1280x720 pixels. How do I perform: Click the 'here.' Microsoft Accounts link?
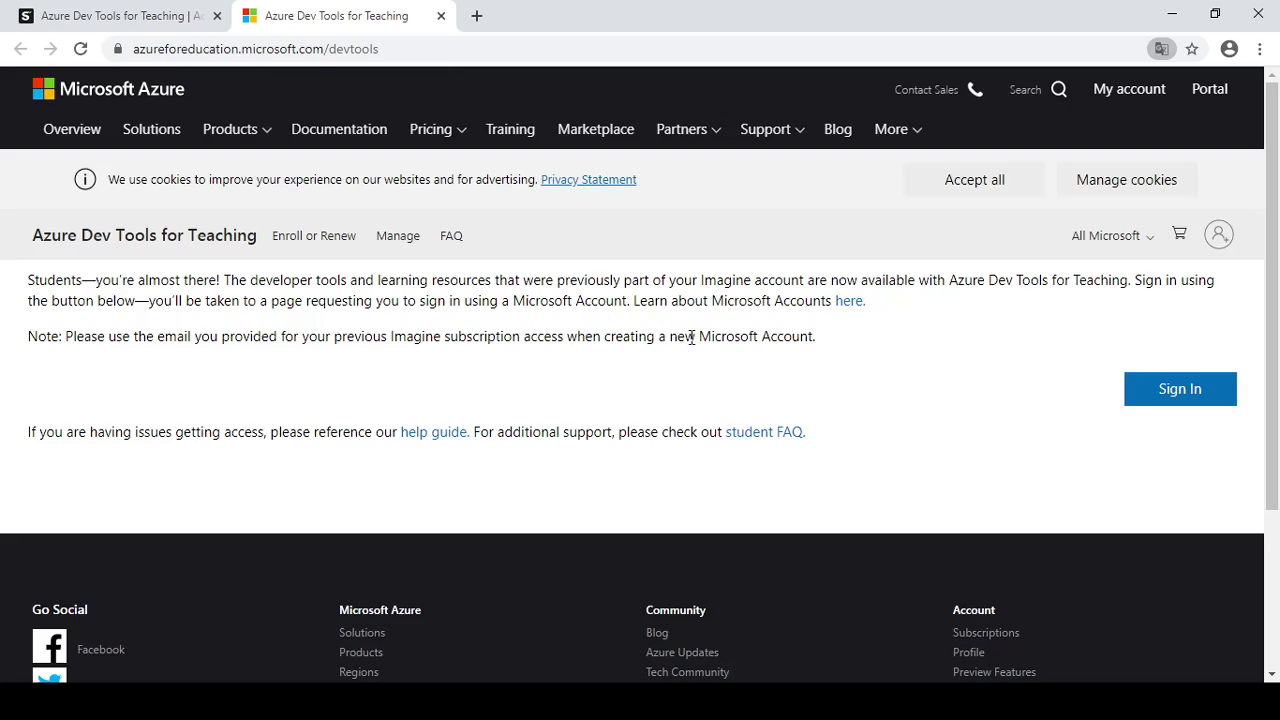[850, 301]
